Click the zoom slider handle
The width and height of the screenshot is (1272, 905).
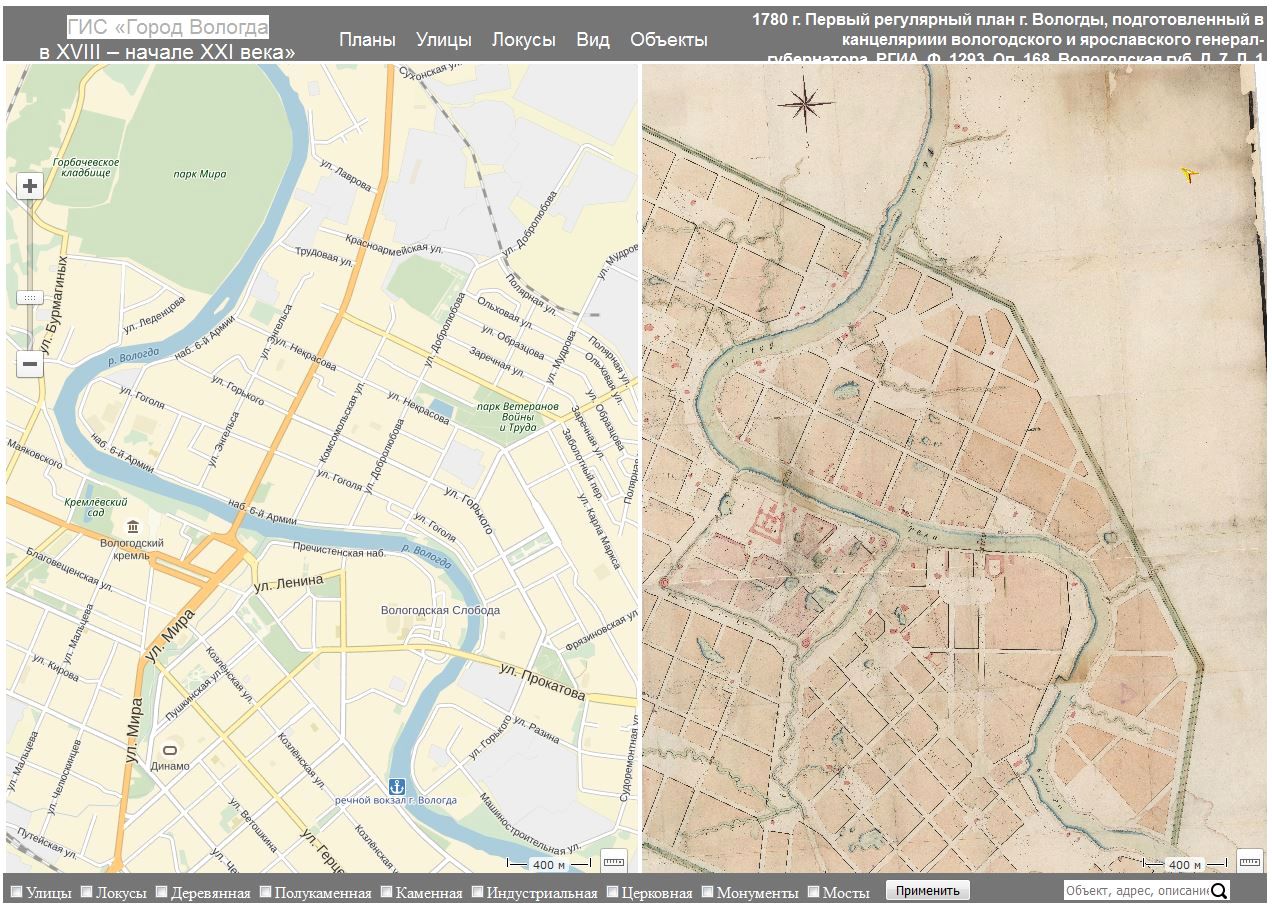point(30,297)
